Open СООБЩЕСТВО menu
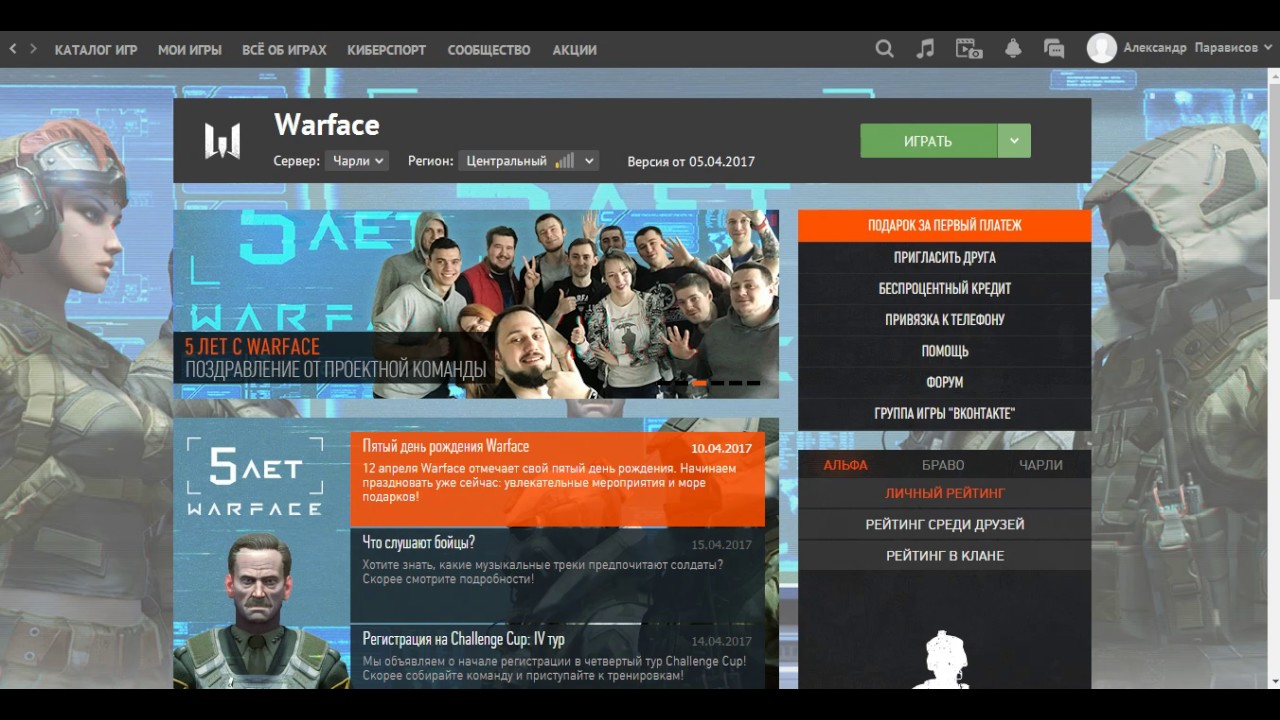 point(489,49)
